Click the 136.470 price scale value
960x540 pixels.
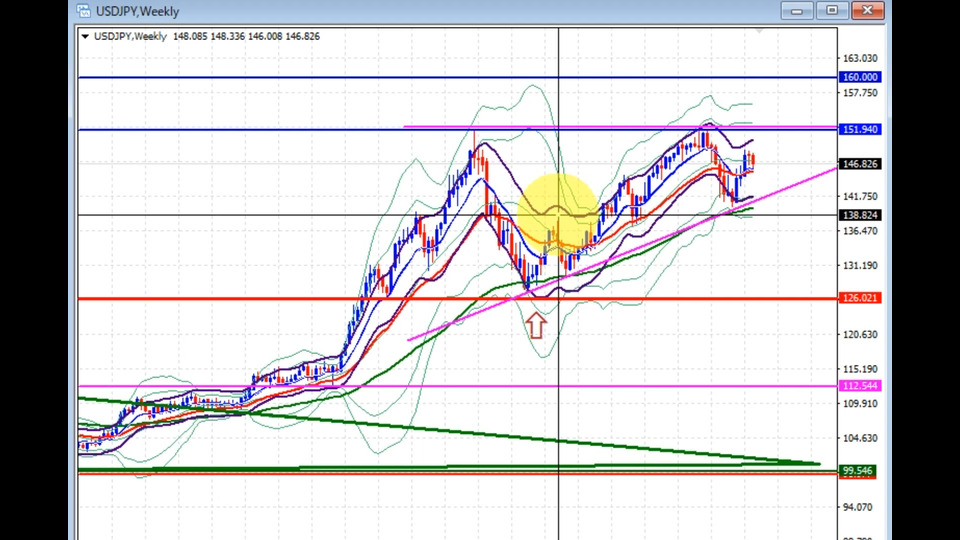point(860,231)
